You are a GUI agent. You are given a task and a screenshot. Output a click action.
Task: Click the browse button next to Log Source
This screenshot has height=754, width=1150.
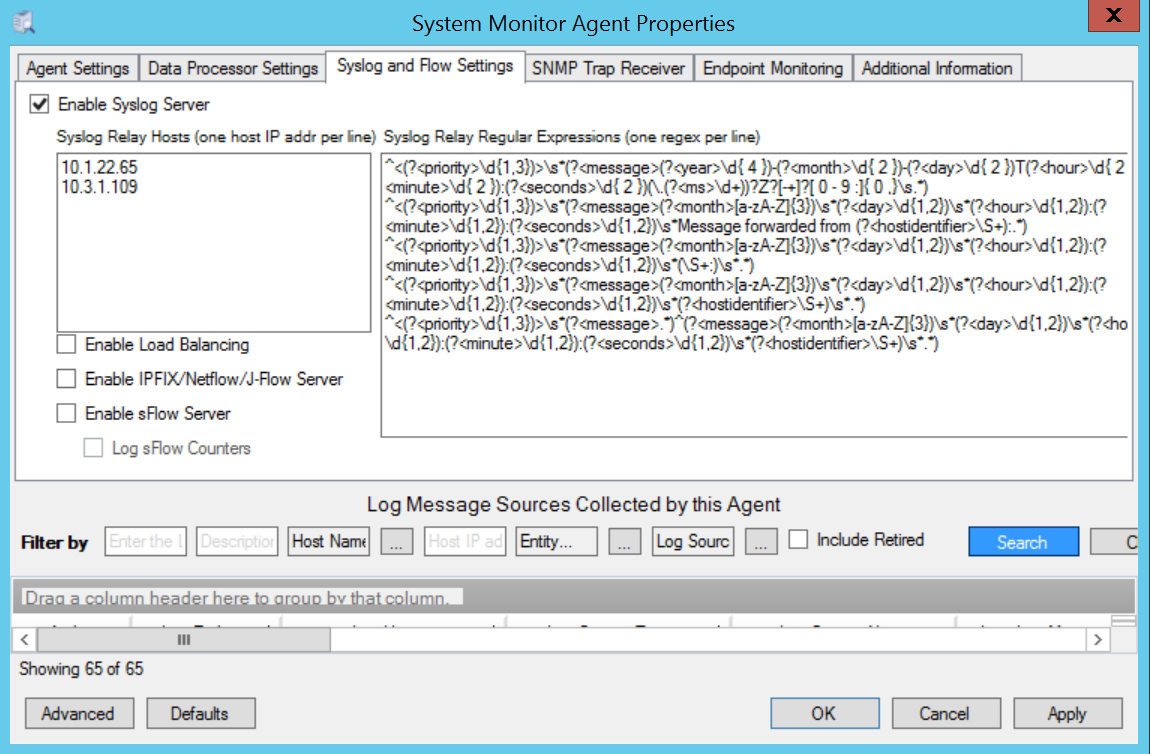761,541
